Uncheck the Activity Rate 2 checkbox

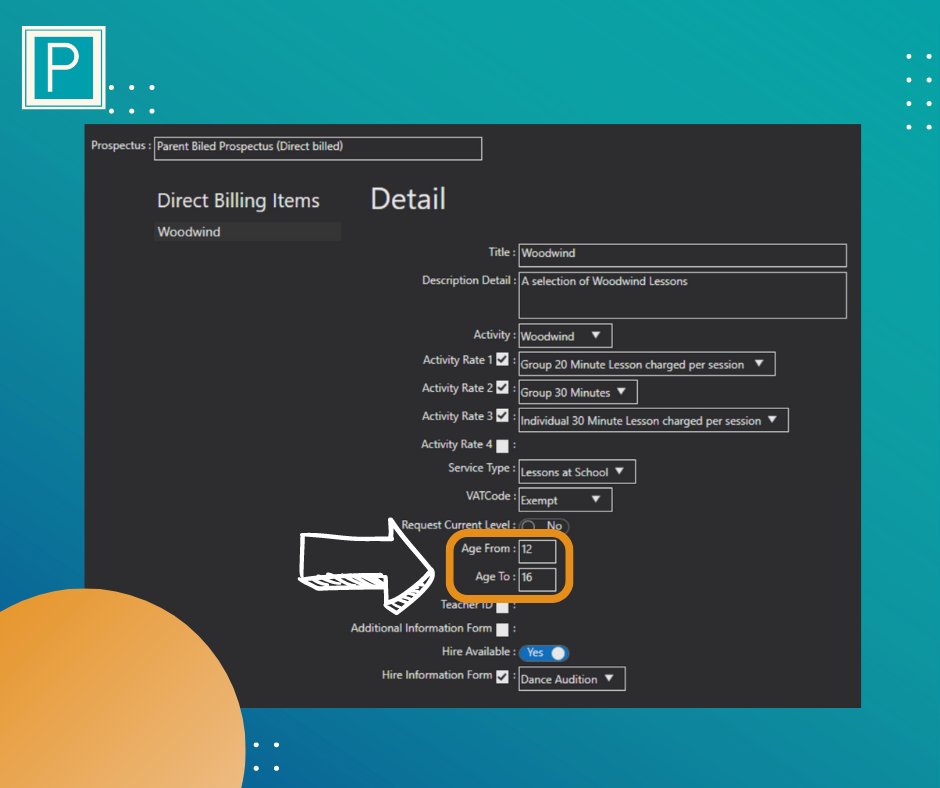coord(502,388)
